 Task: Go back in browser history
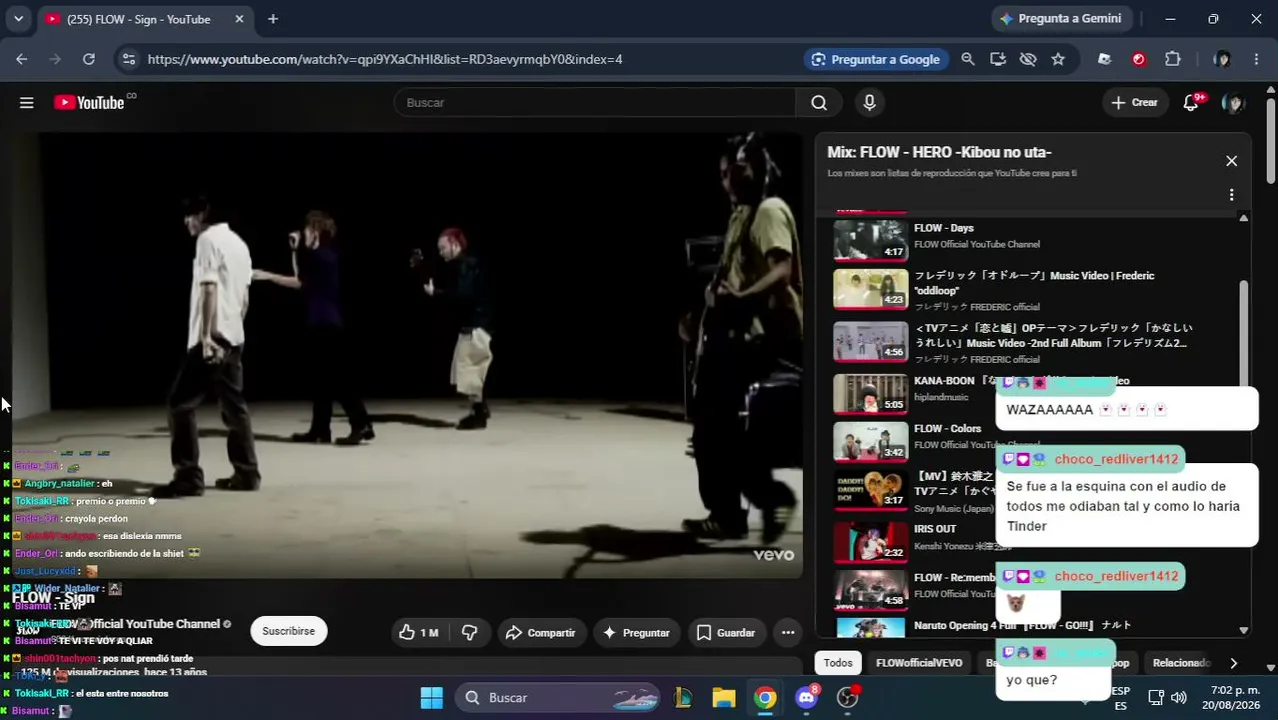[x=22, y=59]
